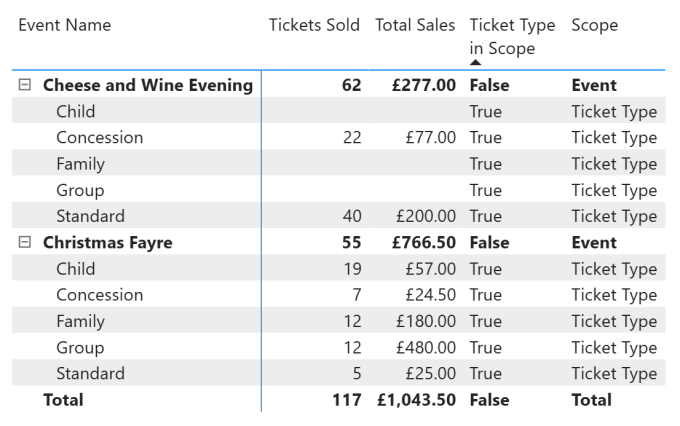Select the Cheese and Wine Evening row label

pos(148,85)
